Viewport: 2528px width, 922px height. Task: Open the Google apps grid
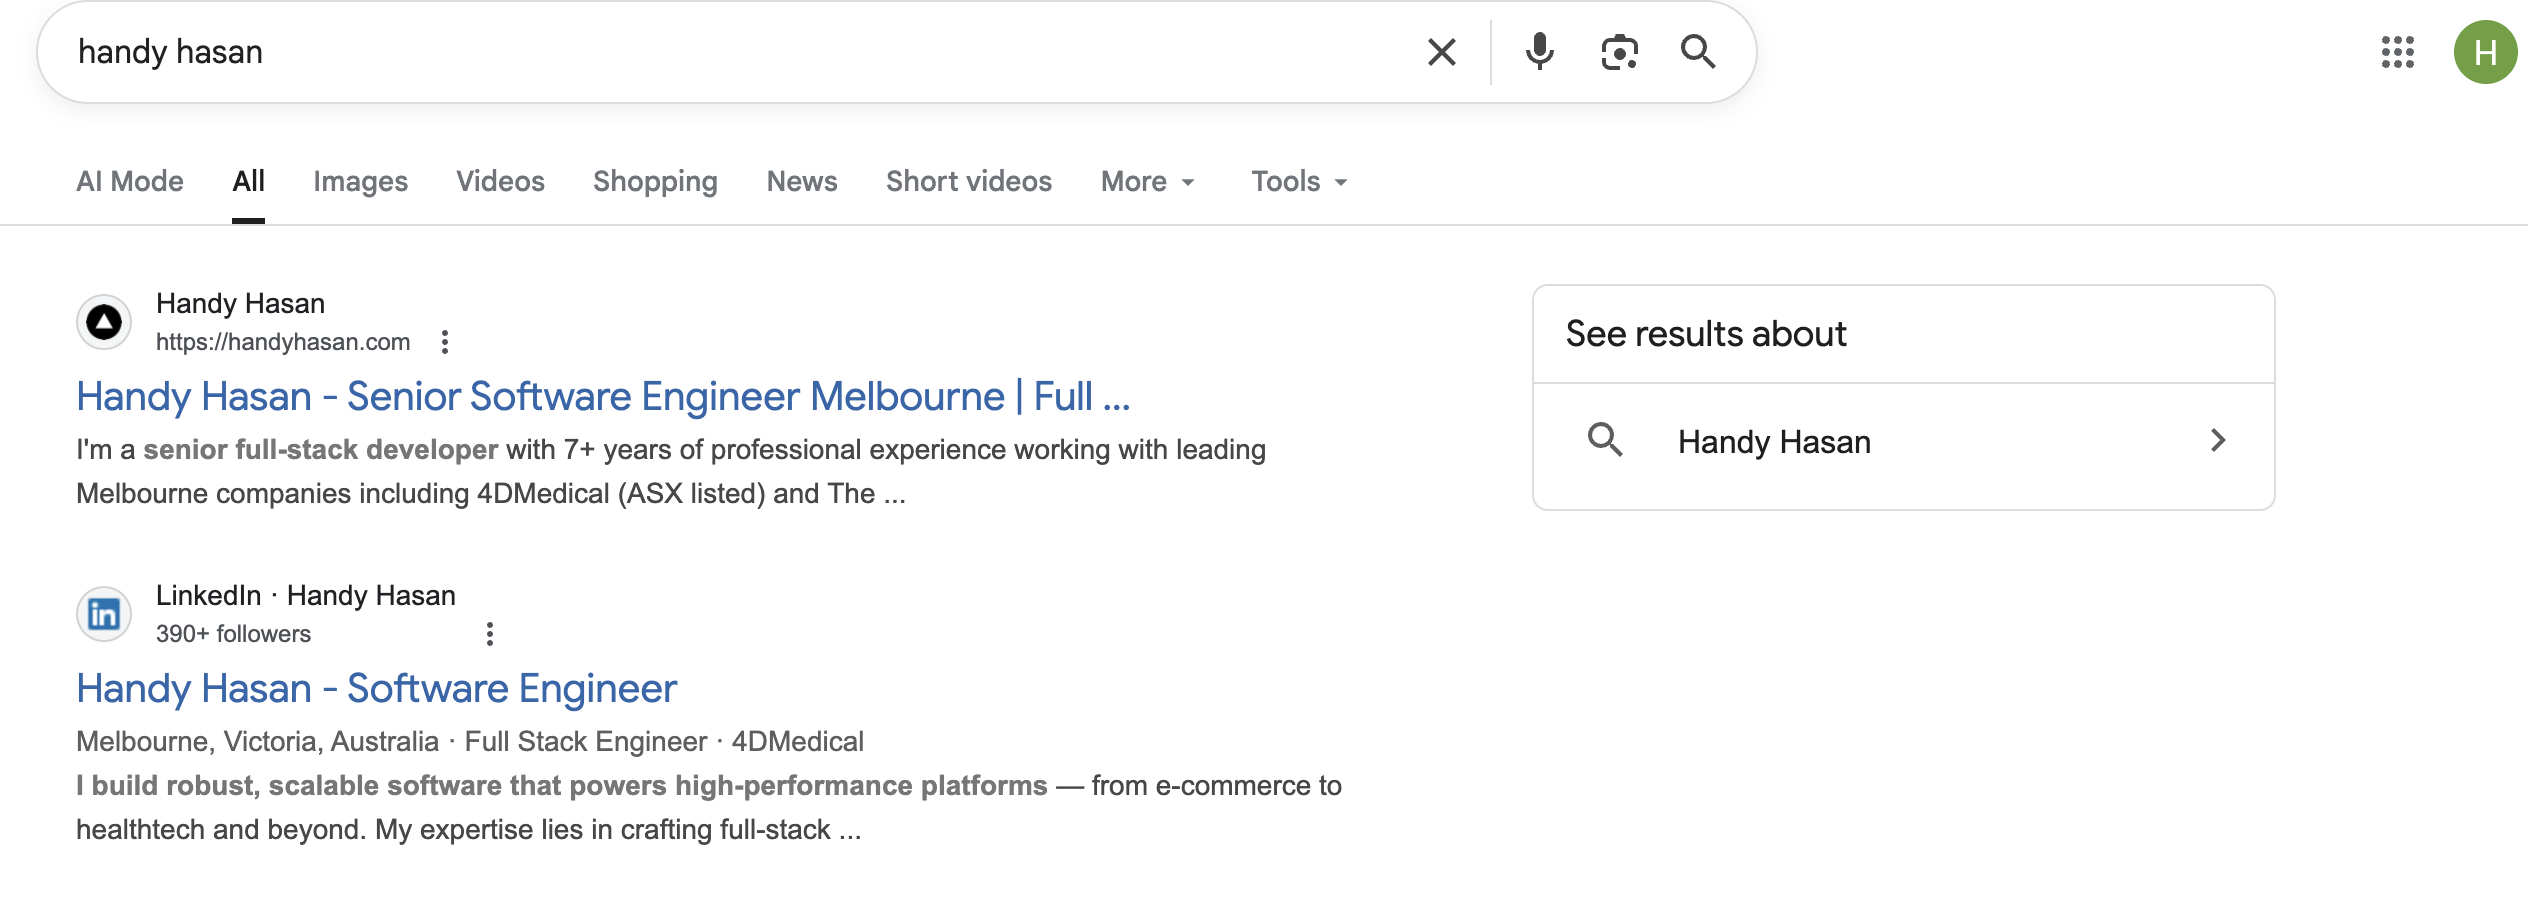(x=2398, y=52)
